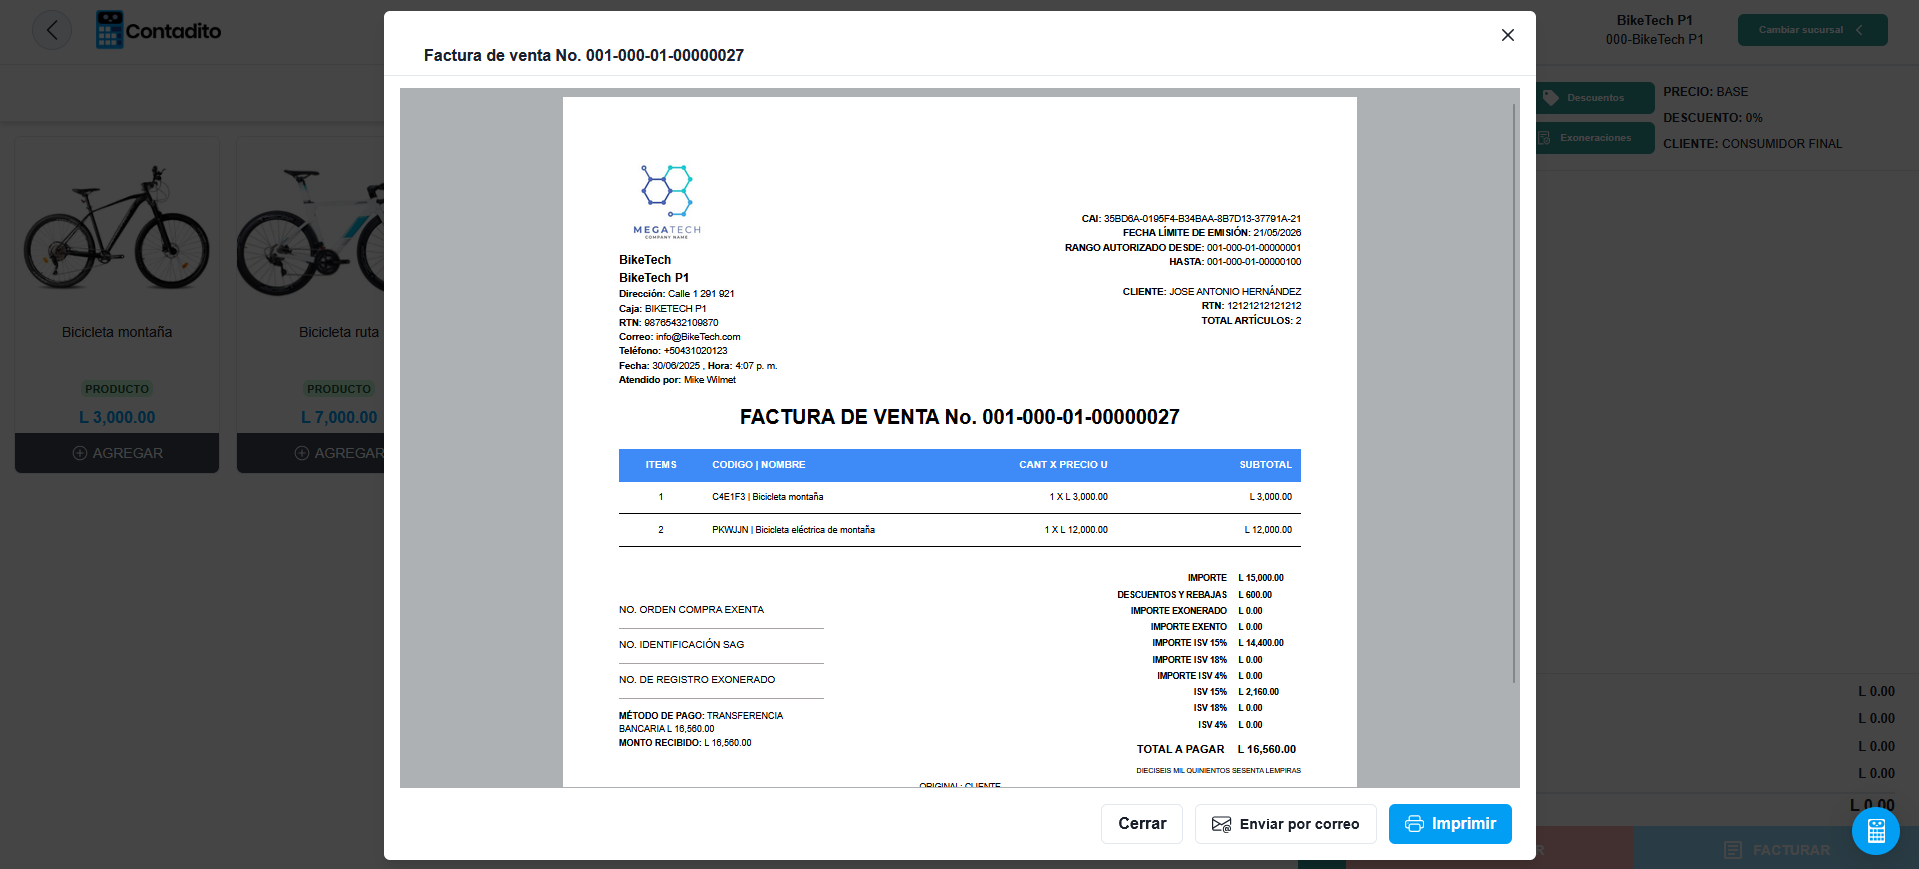Click the invoice preview scrollbar
The width and height of the screenshot is (1919, 869).
(x=1514, y=393)
